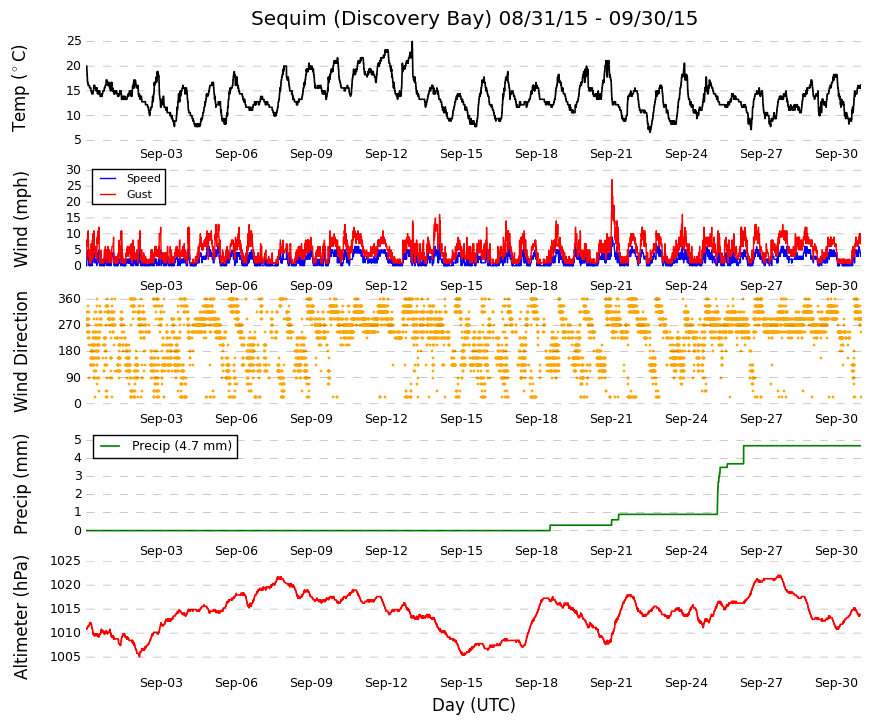Click the 360 tick on Wind Direction axis
Image resolution: width=871 pixels, height=725 pixels.
coord(70,299)
